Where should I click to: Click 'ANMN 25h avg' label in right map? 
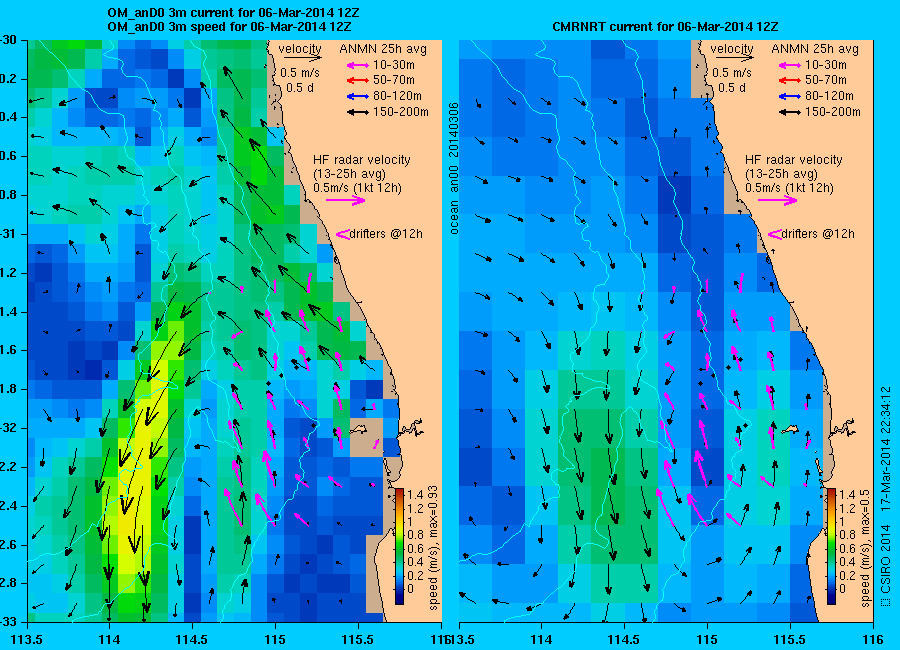pyautogui.click(x=815, y=49)
